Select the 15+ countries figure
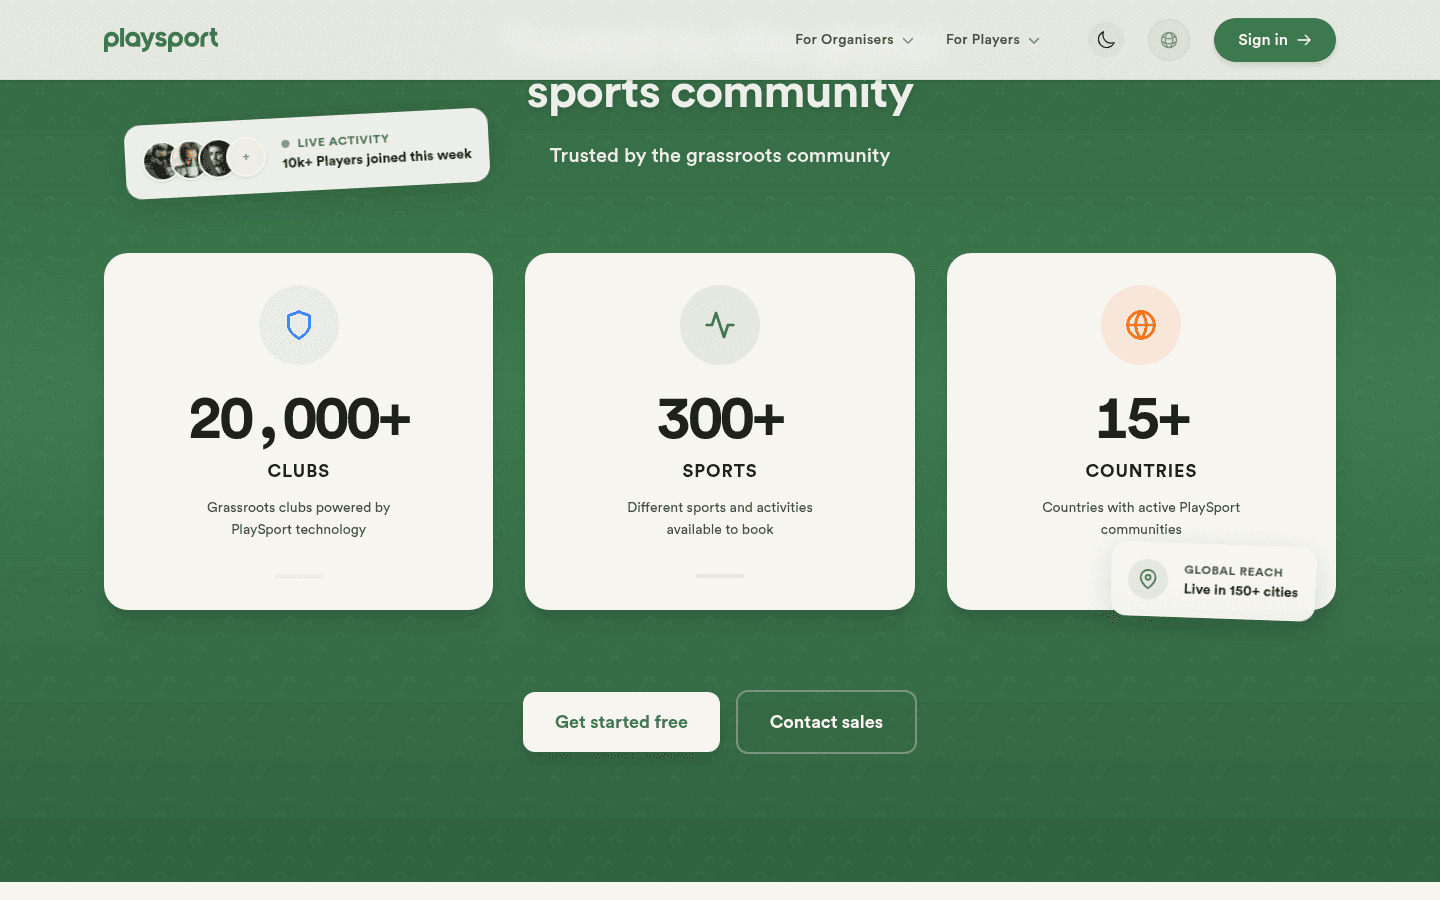1440x900 pixels. click(x=1142, y=420)
